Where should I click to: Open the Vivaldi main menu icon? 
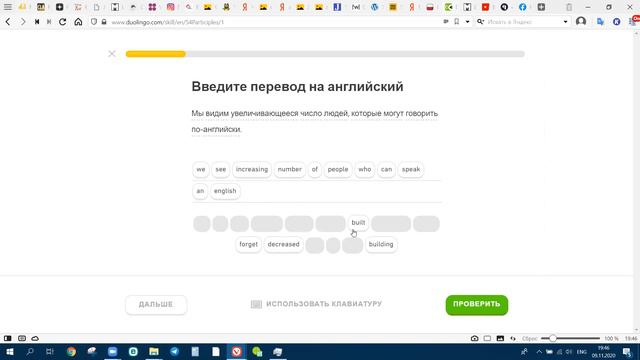(x=8, y=7)
